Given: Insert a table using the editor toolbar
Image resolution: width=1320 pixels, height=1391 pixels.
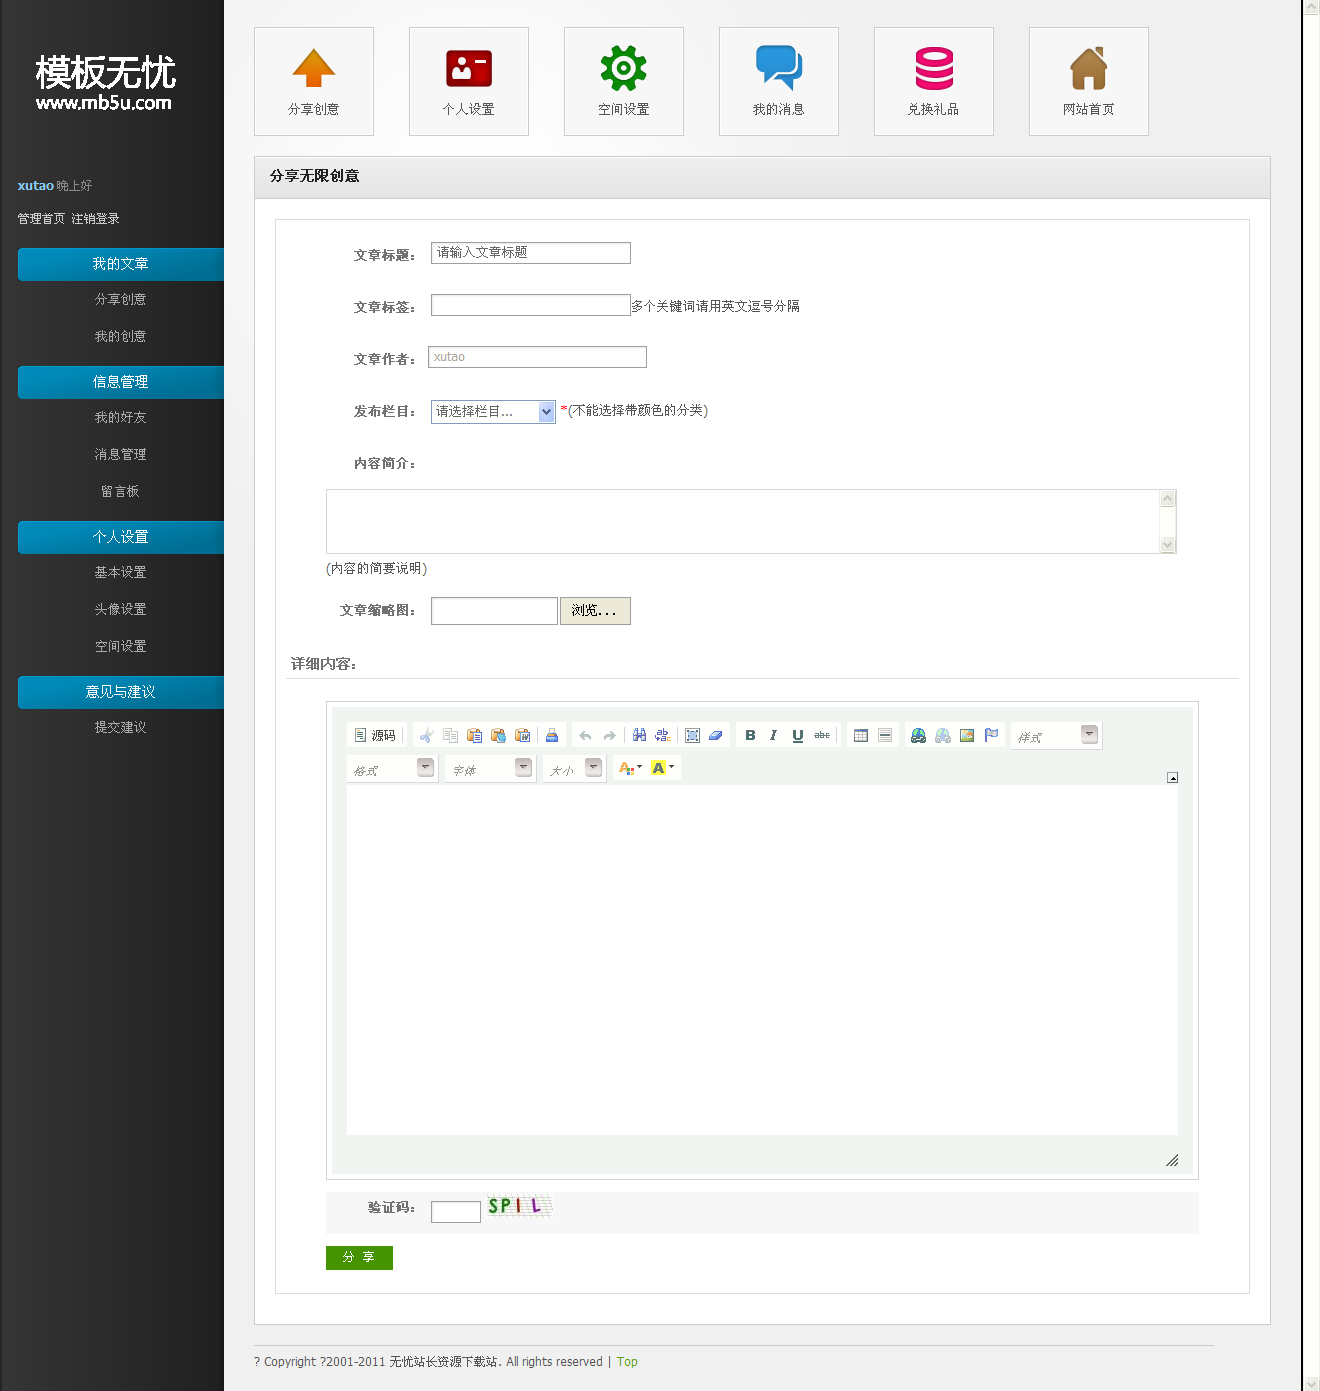Looking at the screenshot, I should pos(860,735).
